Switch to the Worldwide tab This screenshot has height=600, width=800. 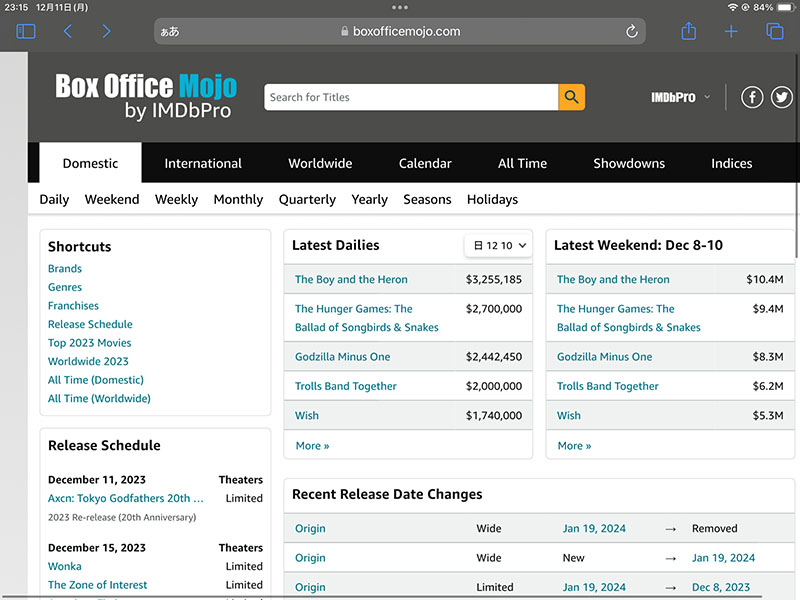(x=320, y=163)
